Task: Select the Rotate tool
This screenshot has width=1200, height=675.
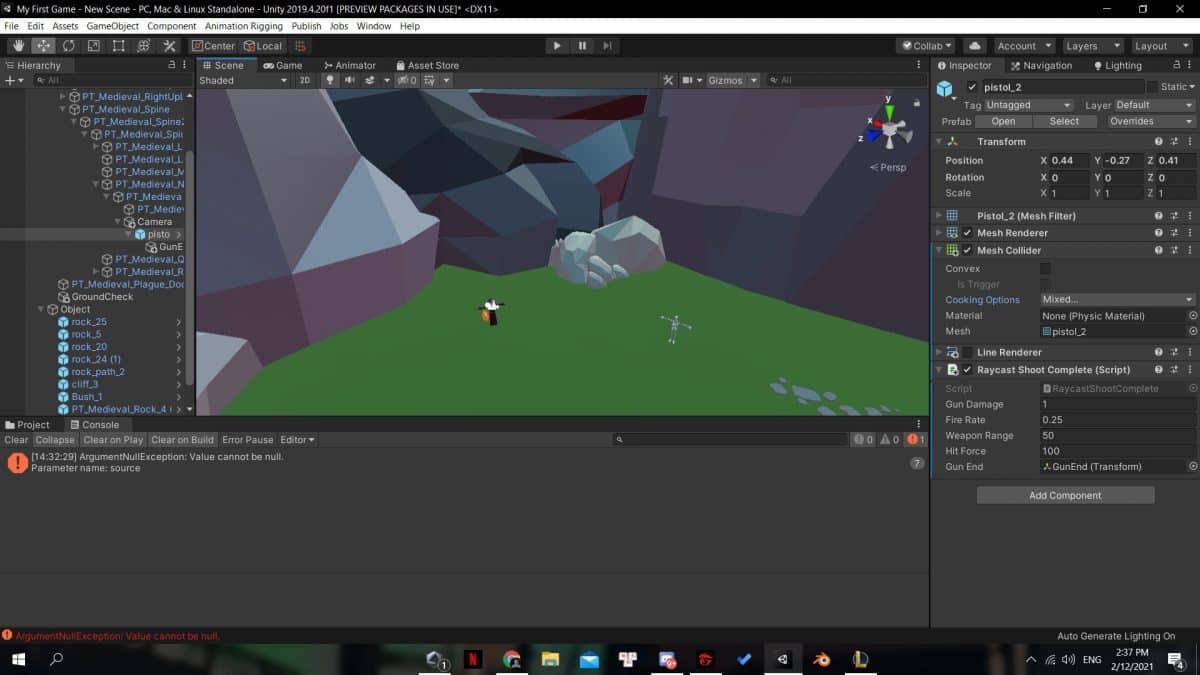Action: 69,46
